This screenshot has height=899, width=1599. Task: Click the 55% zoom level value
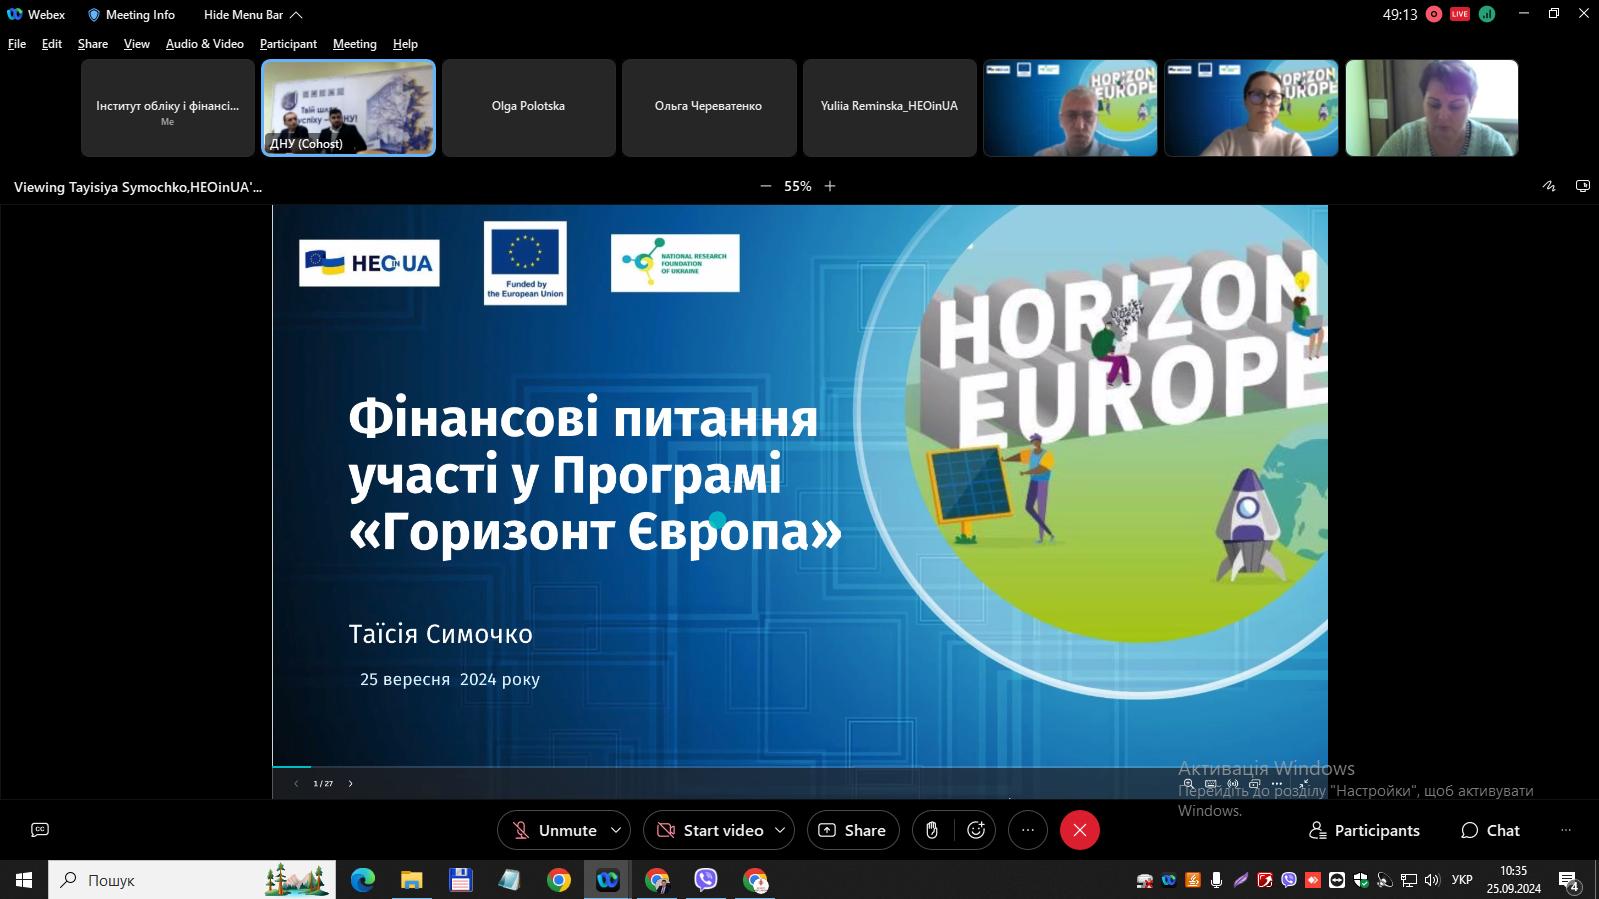pos(798,186)
